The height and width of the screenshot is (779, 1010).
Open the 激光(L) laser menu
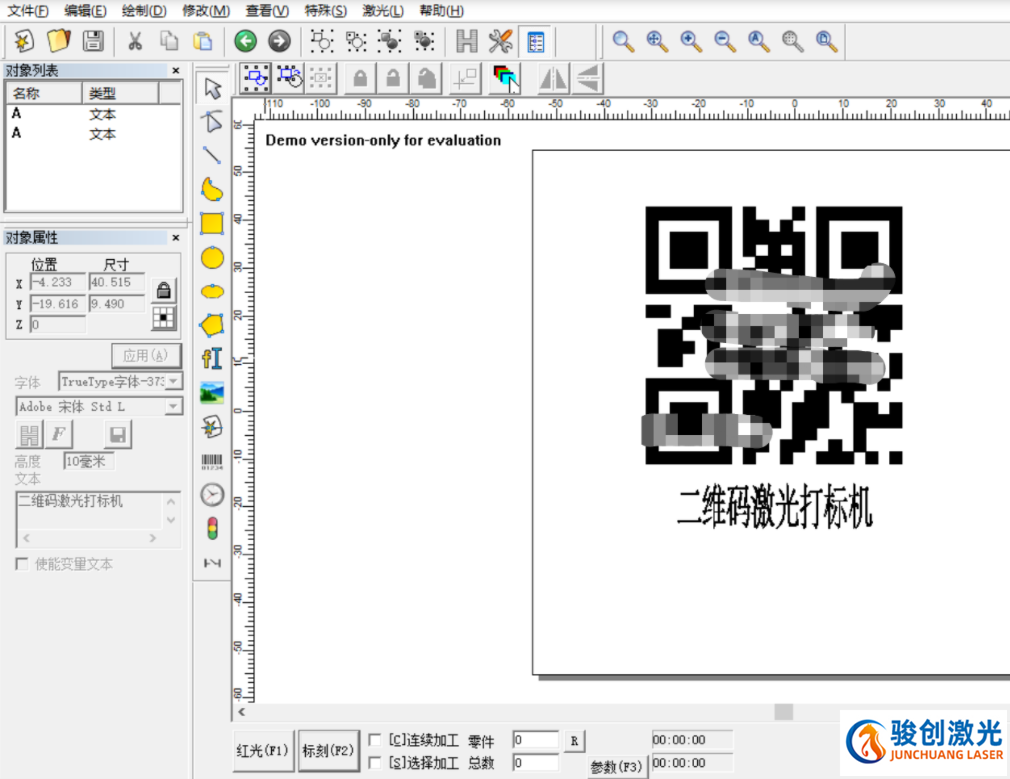pyautogui.click(x=381, y=11)
